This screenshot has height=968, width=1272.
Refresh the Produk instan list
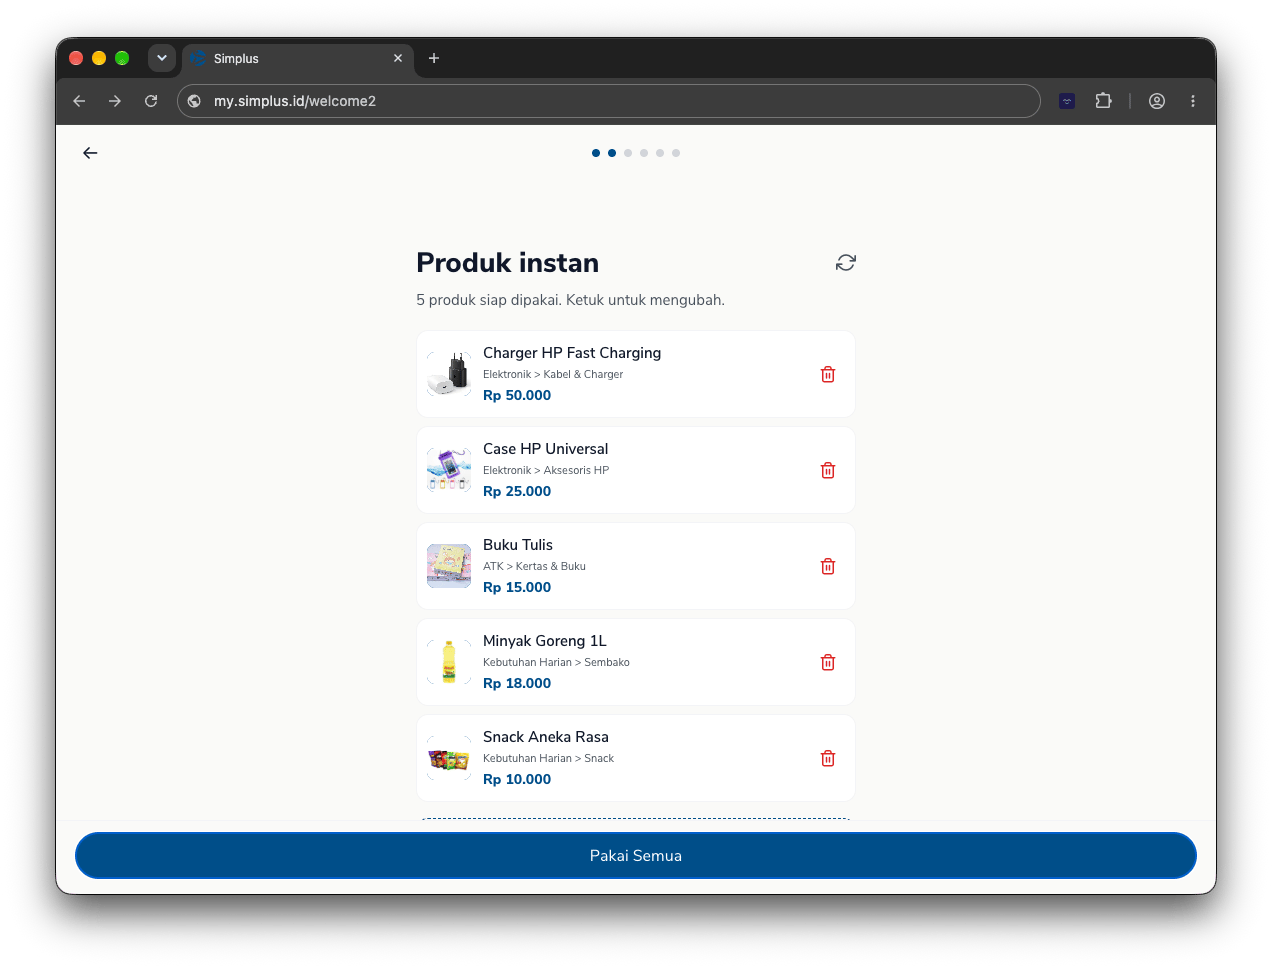(846, 262)
